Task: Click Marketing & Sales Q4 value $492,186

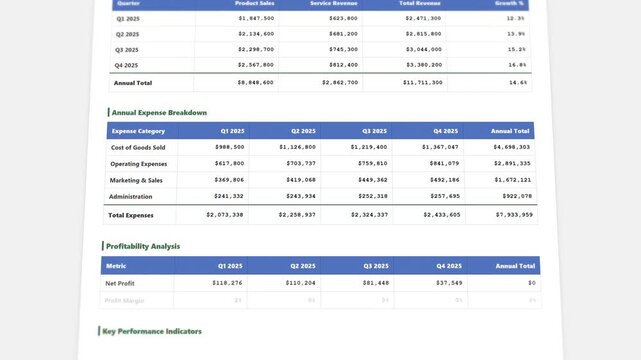Action: click(x=444, y=180)
